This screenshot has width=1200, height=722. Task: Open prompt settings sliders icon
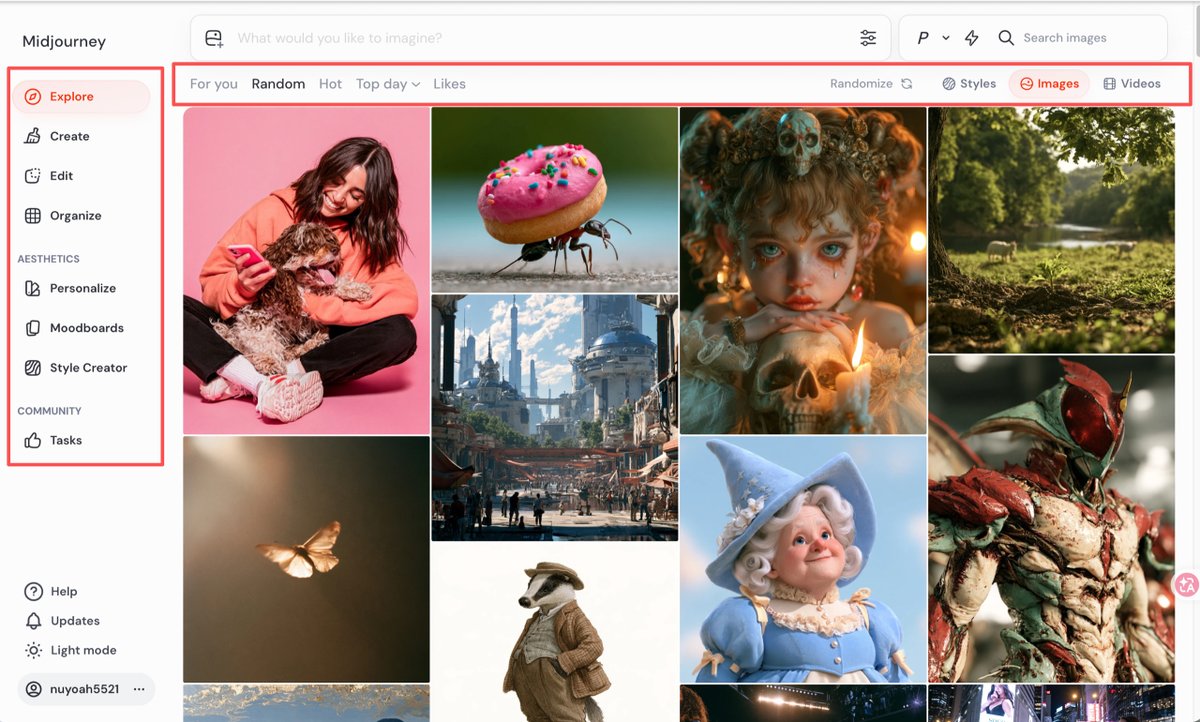pyautogui.click(x=868, y=38)
